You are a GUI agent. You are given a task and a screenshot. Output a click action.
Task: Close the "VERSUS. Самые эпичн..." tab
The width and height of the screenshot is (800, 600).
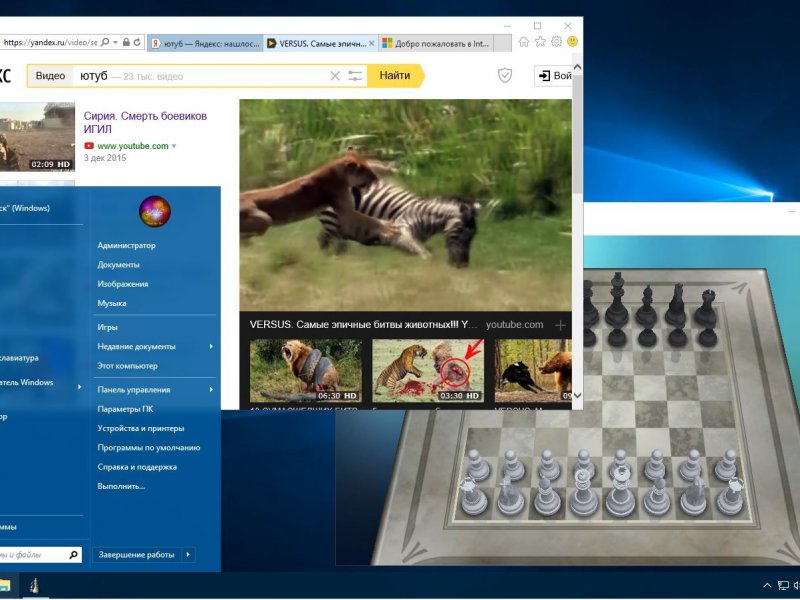(372, 44)
